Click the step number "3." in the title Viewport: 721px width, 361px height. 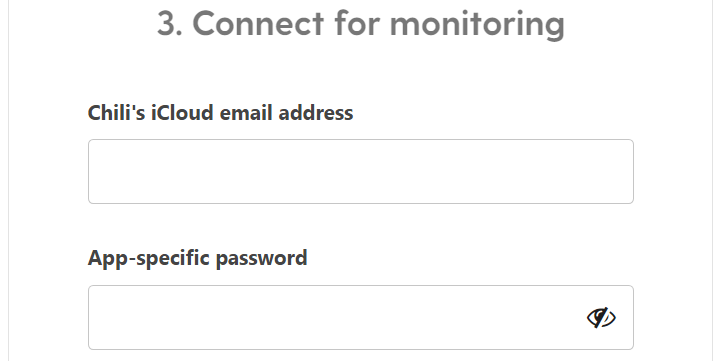pyautogui.click(x=170, y=23)
